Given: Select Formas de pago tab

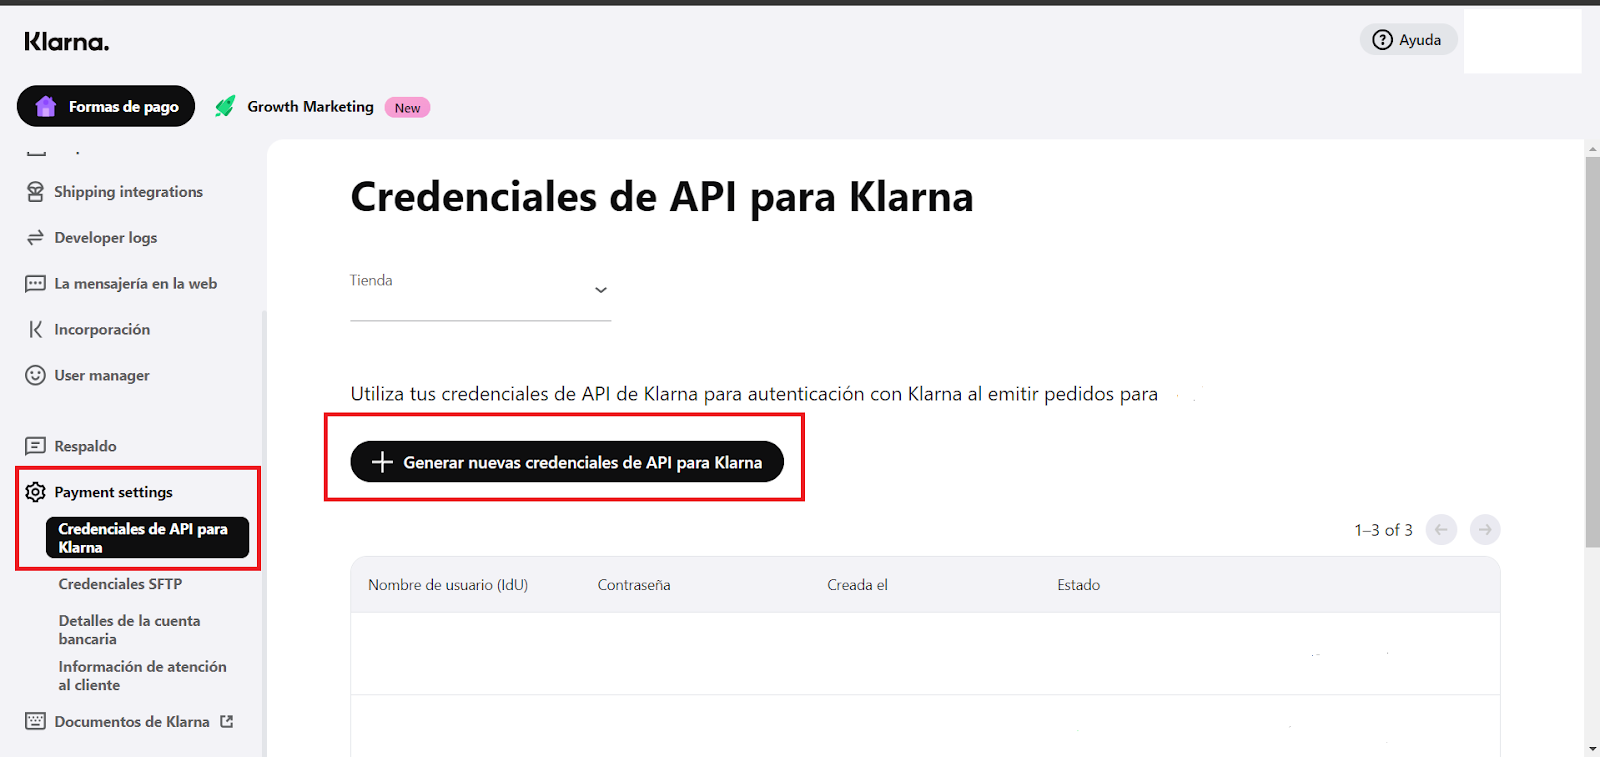Looking at the screenshot, I should click(x=106, y=106).
